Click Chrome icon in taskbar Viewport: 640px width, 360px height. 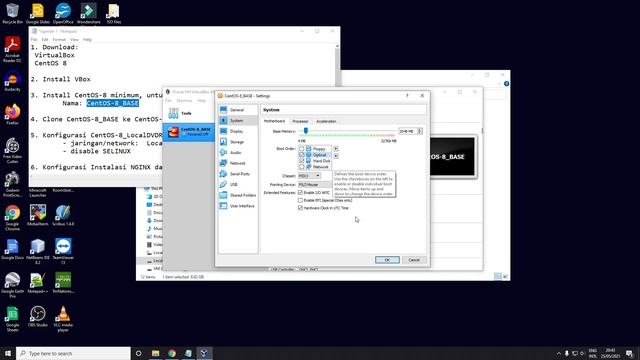pos(172,353)
